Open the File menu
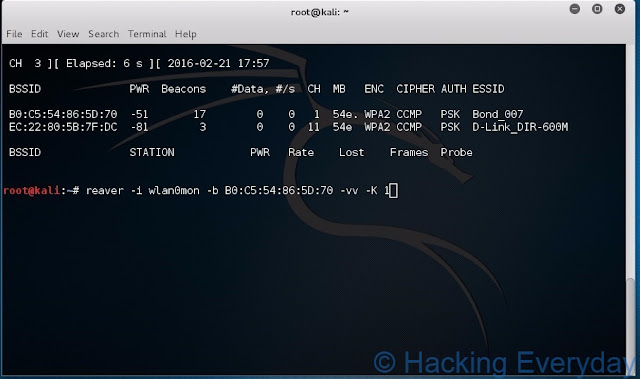The height and width of the screenshot is (379, 640). pos(14,34)
